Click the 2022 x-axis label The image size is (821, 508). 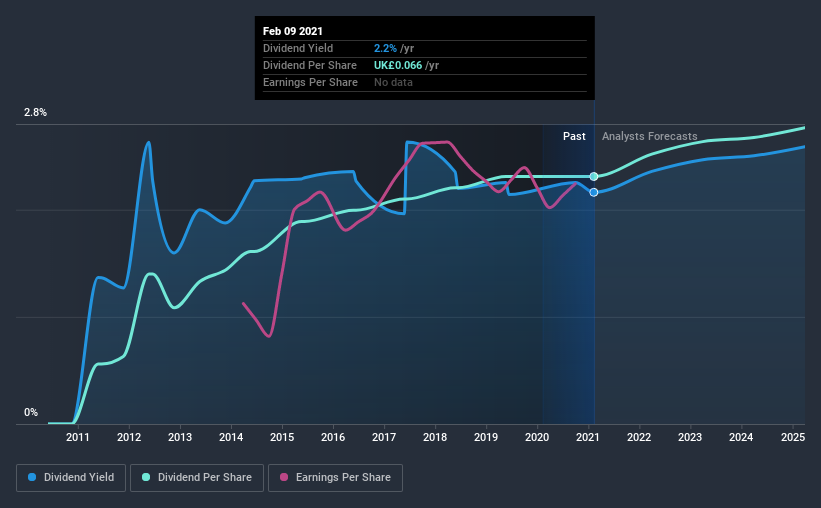point(639,437)
